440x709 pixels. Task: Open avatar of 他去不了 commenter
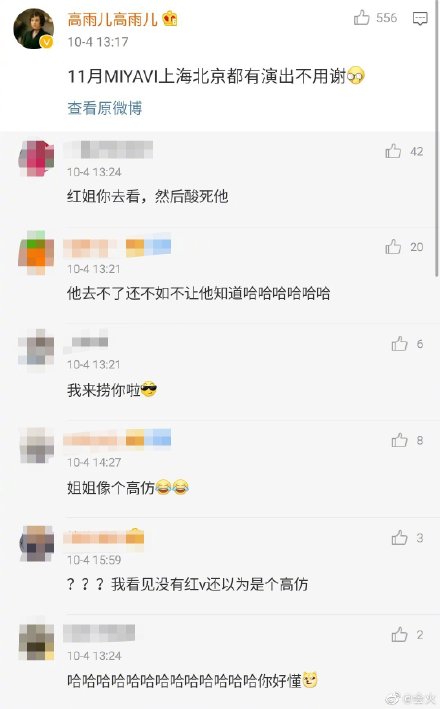36,253
